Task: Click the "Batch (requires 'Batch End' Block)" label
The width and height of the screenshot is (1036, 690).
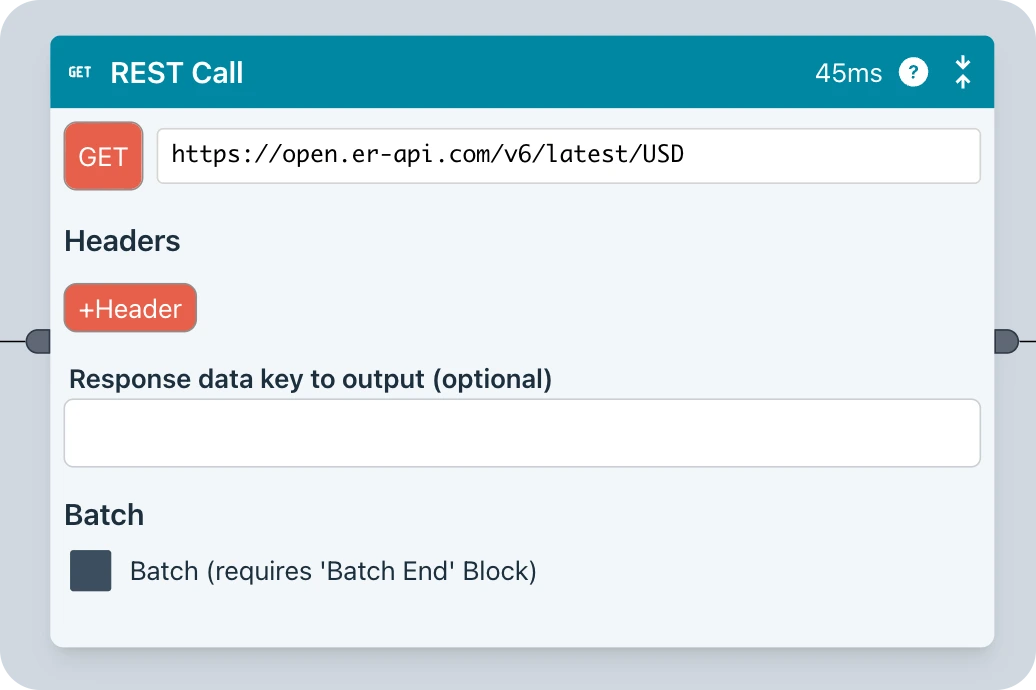Action: tap(333, 572)
